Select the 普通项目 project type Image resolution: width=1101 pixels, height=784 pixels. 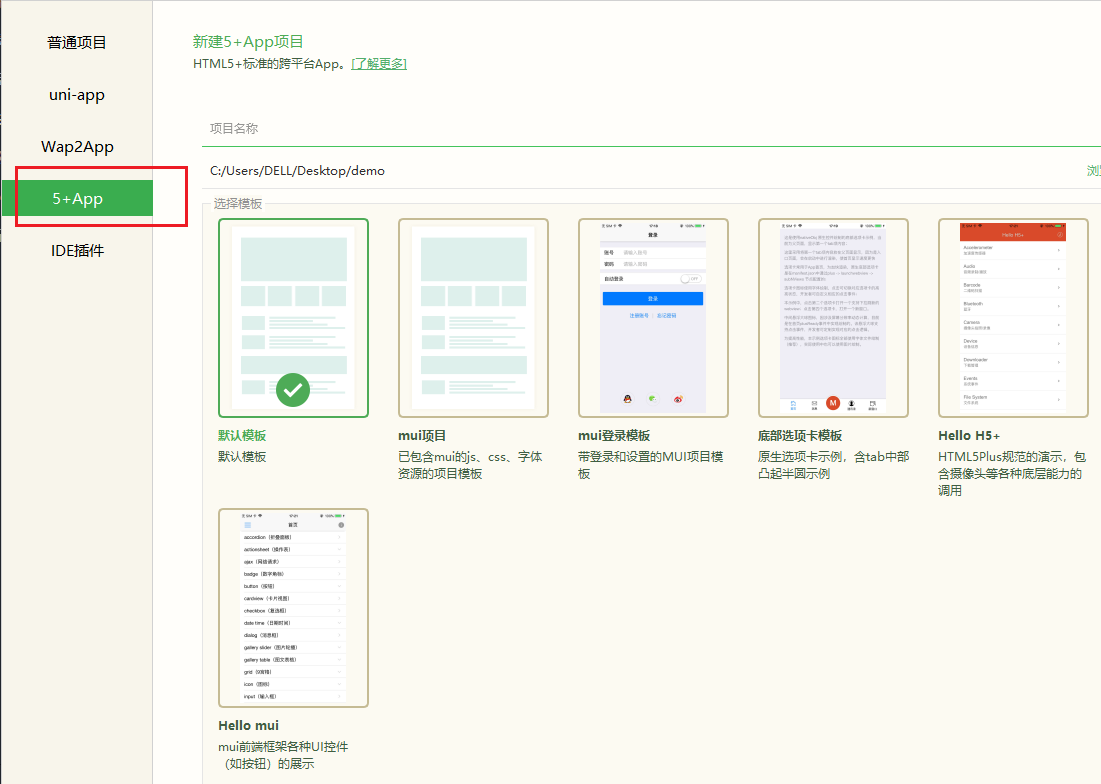(77, 43)
